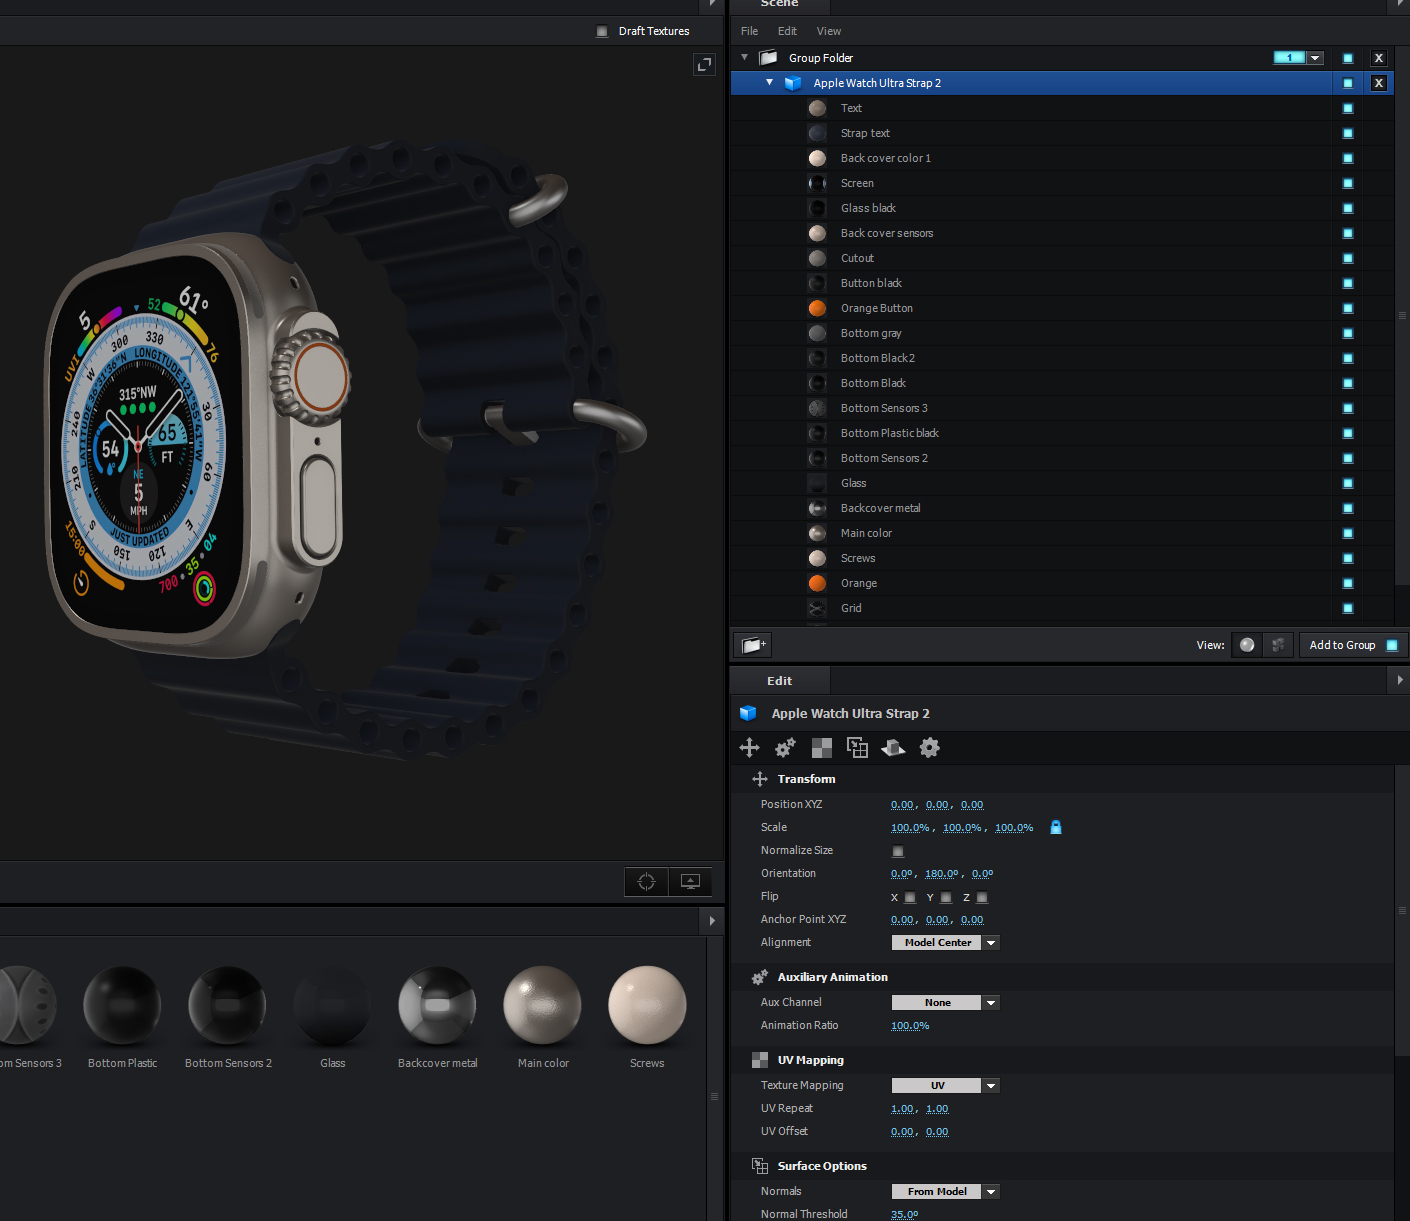
Task: Click Add to Group button
Action: click(x=1353, y=645)
